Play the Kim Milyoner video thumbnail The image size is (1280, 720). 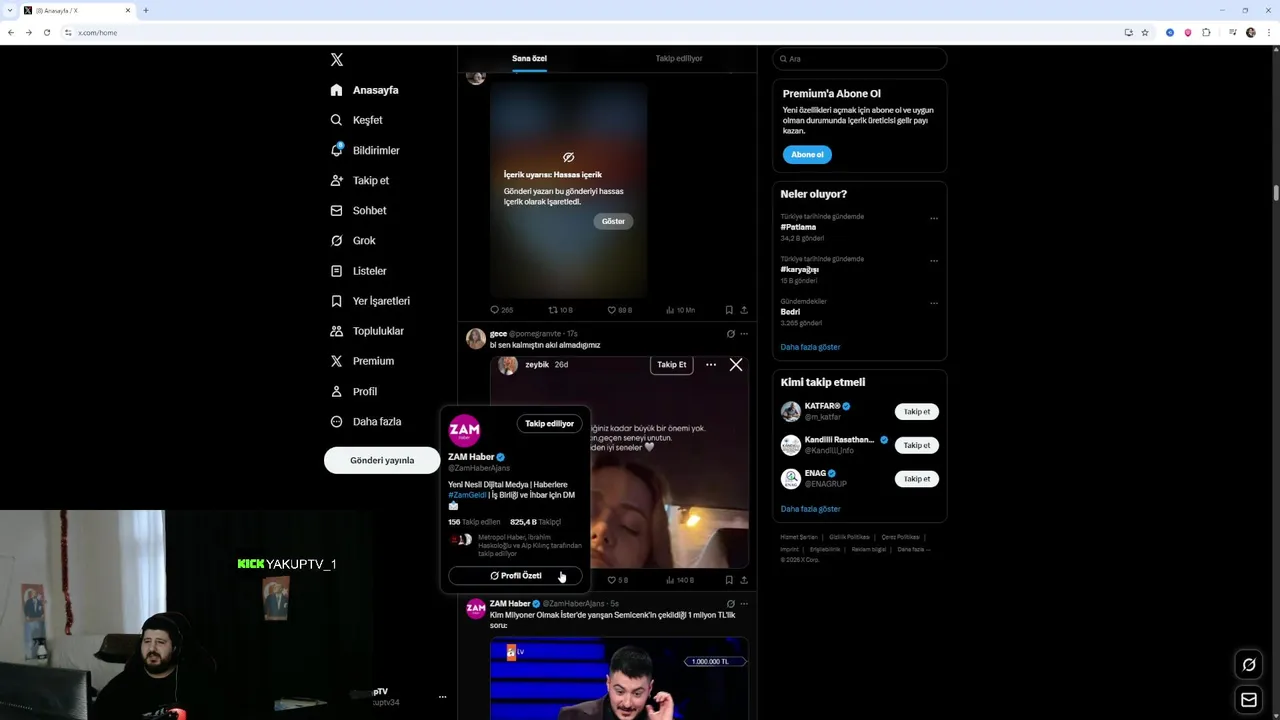pos(619,678)
